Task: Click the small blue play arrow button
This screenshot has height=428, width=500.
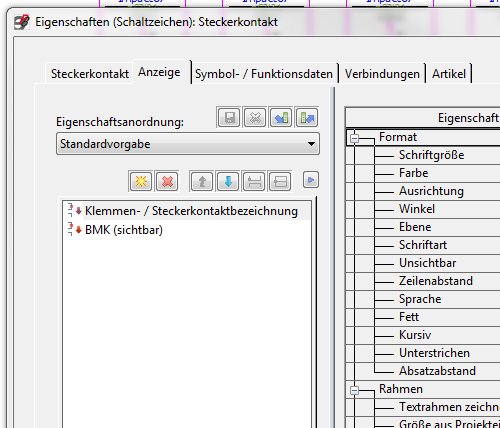Action: coord(311,180)
